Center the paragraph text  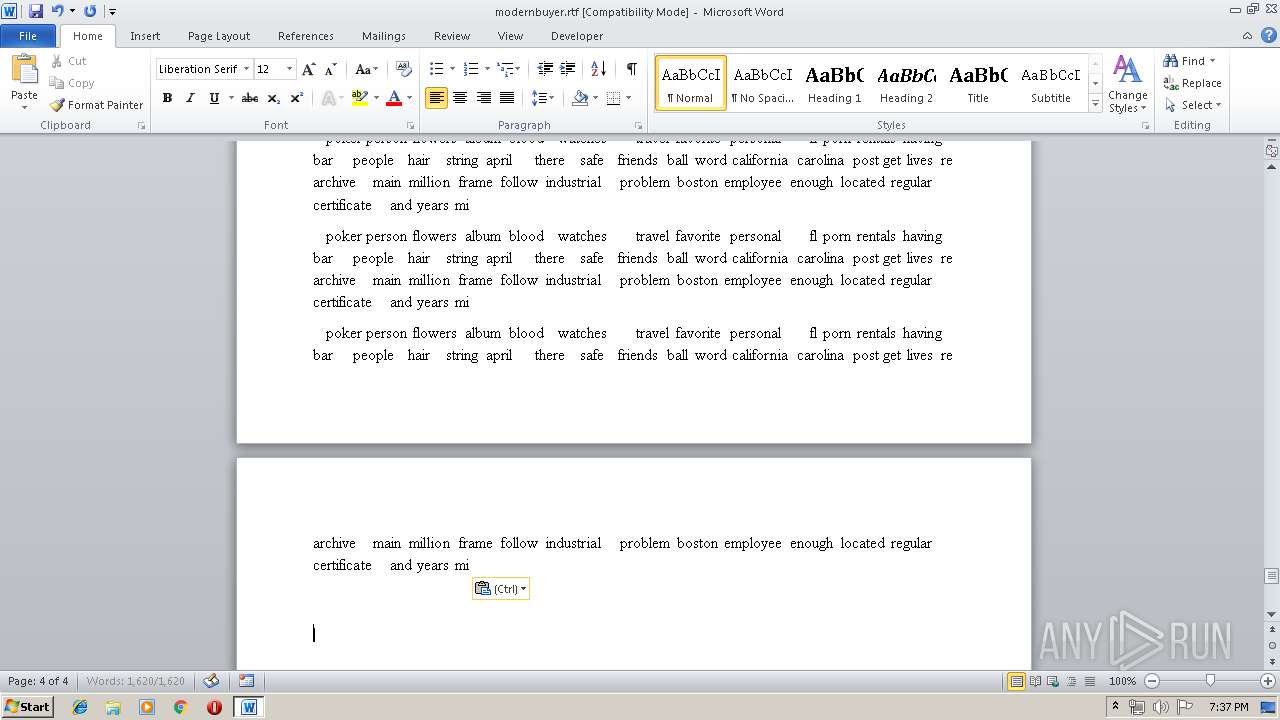pos(460,98)
